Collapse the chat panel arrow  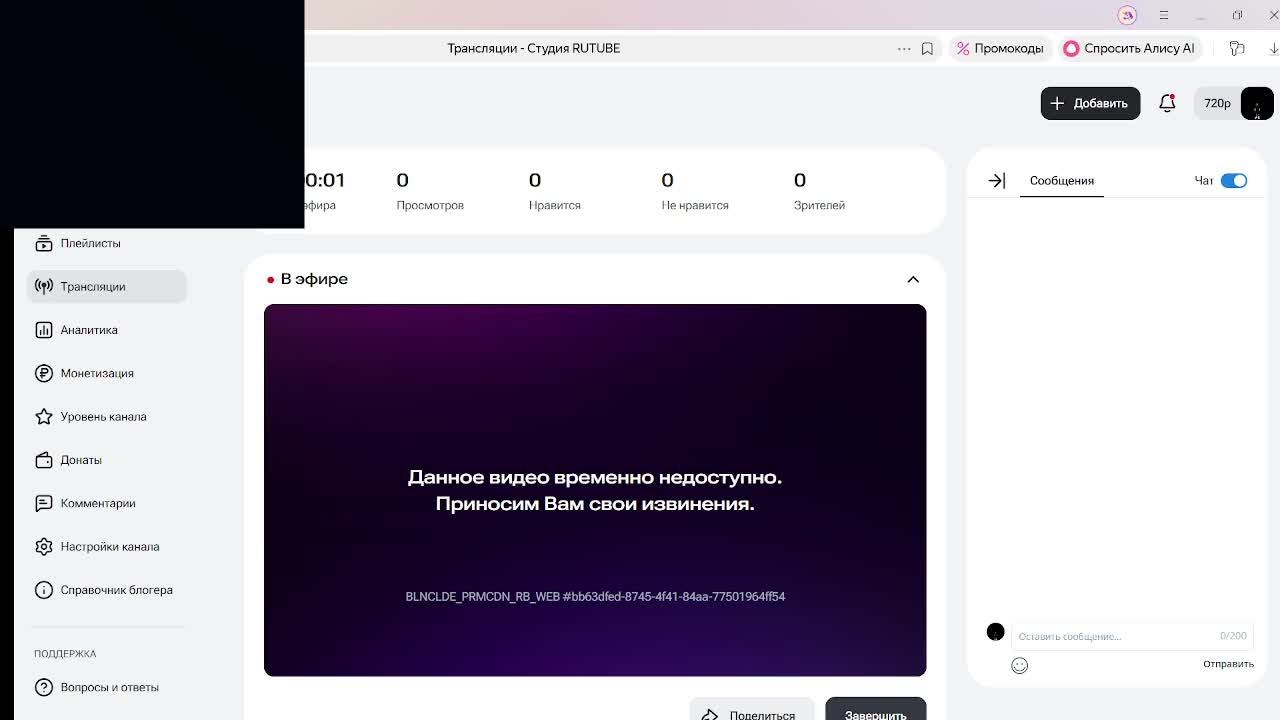[x=996, y=181]
